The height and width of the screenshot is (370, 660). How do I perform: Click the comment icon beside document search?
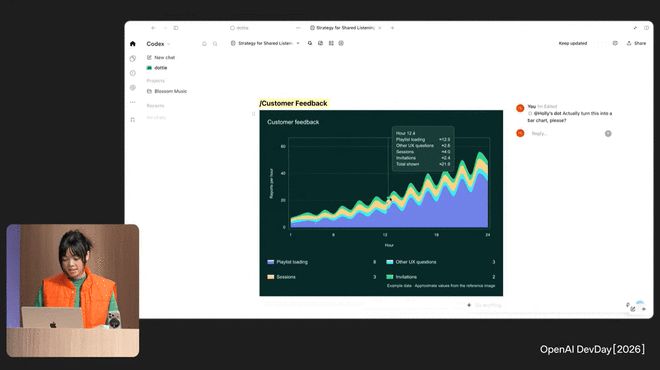[320, 43]
